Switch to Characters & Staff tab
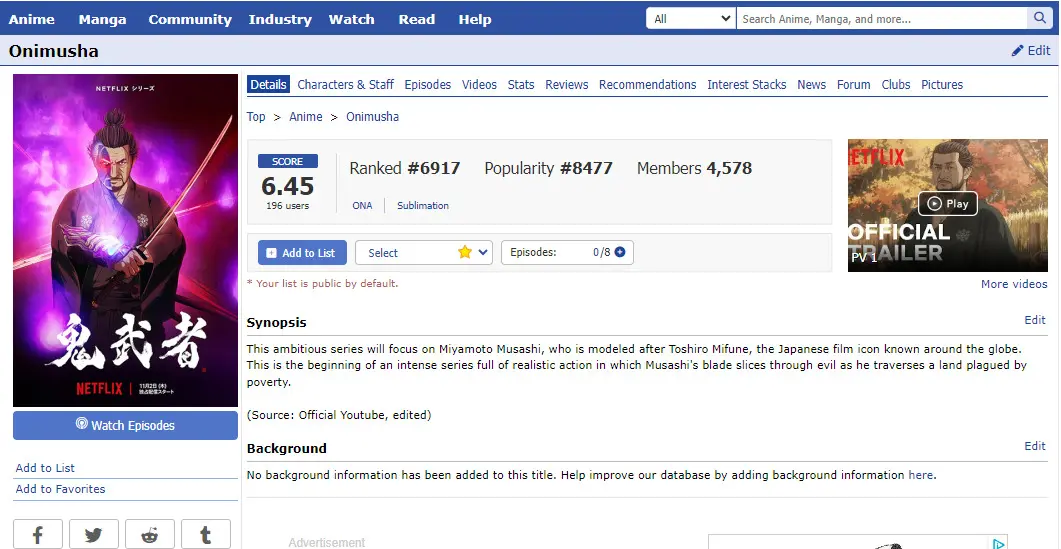Image resolution: width=1061 pixels, height=549 pixels. [x=345, y=85]
